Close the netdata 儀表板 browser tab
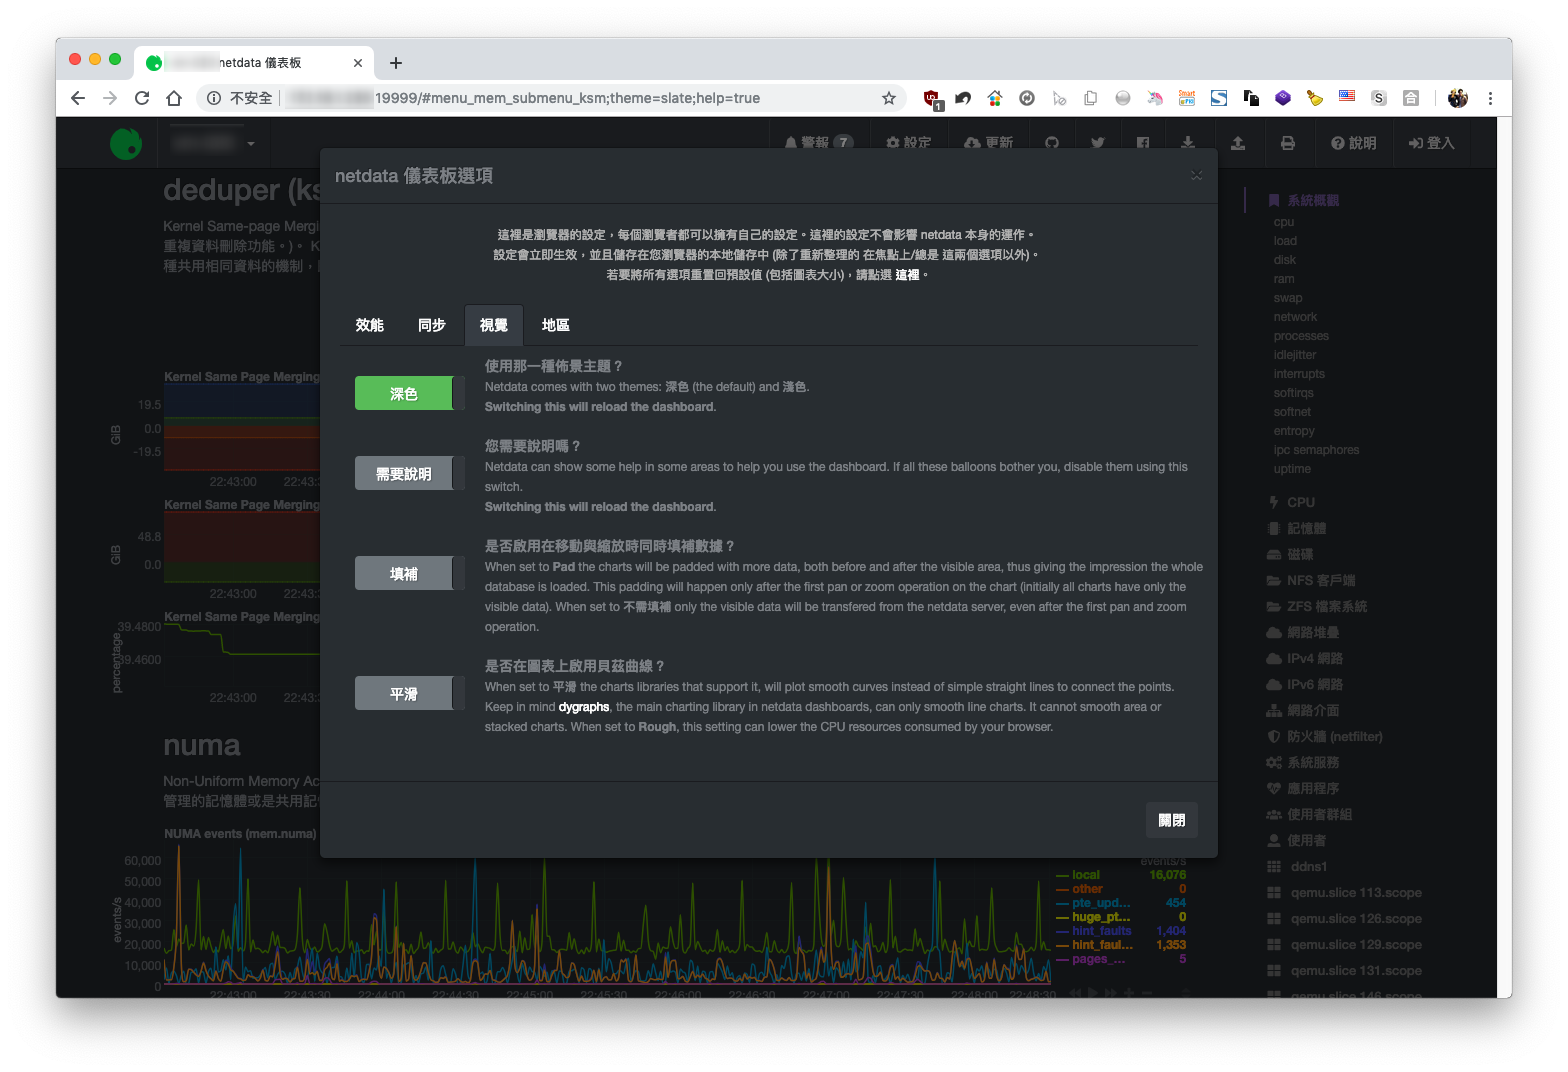 click(x=358, y=63)
